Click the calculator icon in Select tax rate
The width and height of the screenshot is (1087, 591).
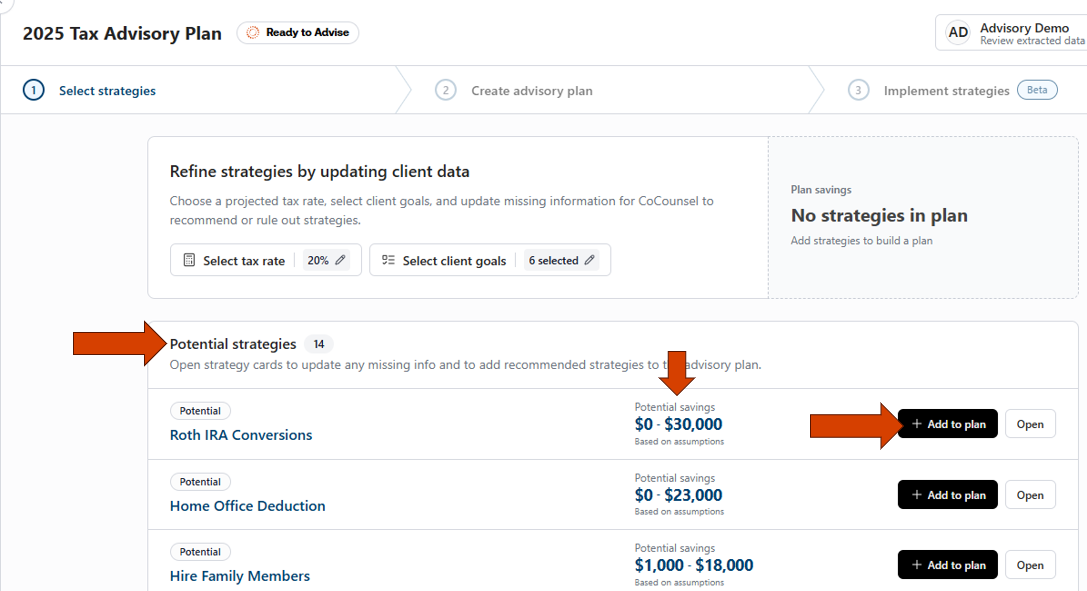point(189,260)
